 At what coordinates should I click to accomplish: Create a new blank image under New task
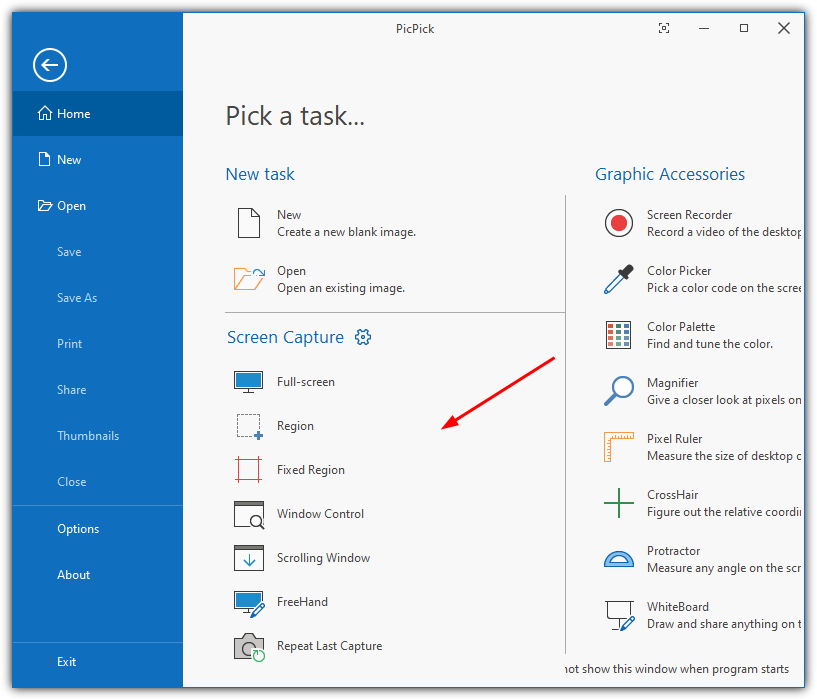(x=324, y=223)
